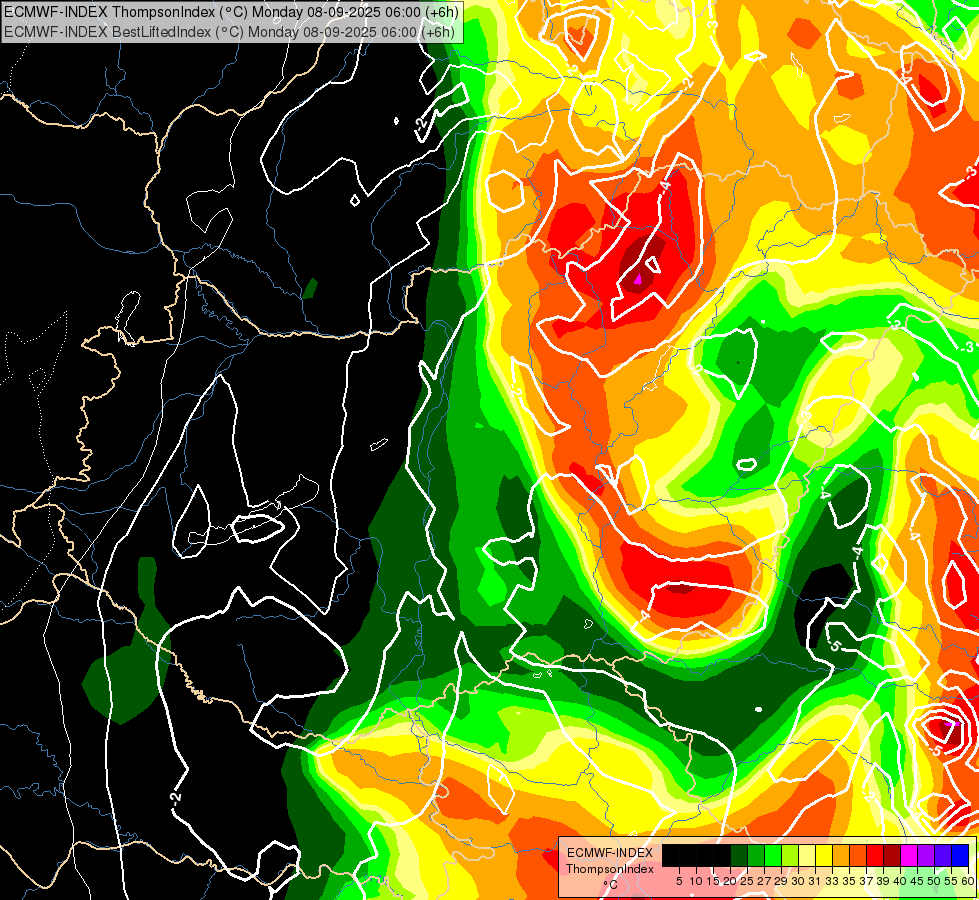Screen dimensions: 979x900
Task: Click legend tick value 10
Action: (x=696, y=881)
